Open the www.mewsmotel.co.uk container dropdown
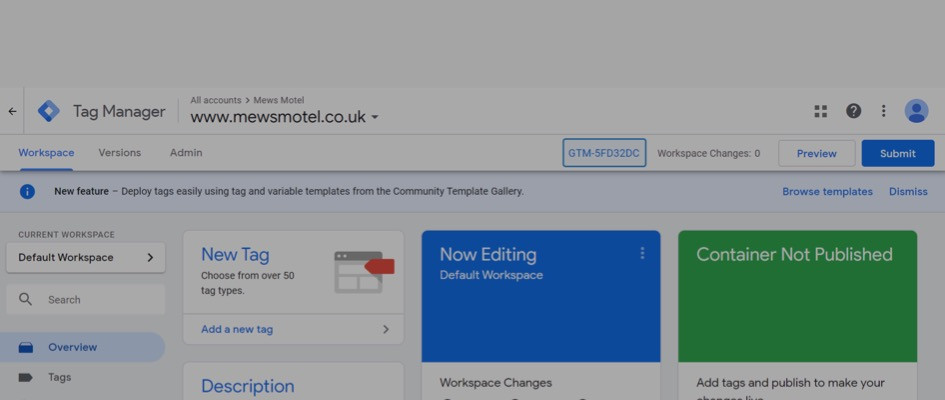The image size is (945, 400). point(284,117)
